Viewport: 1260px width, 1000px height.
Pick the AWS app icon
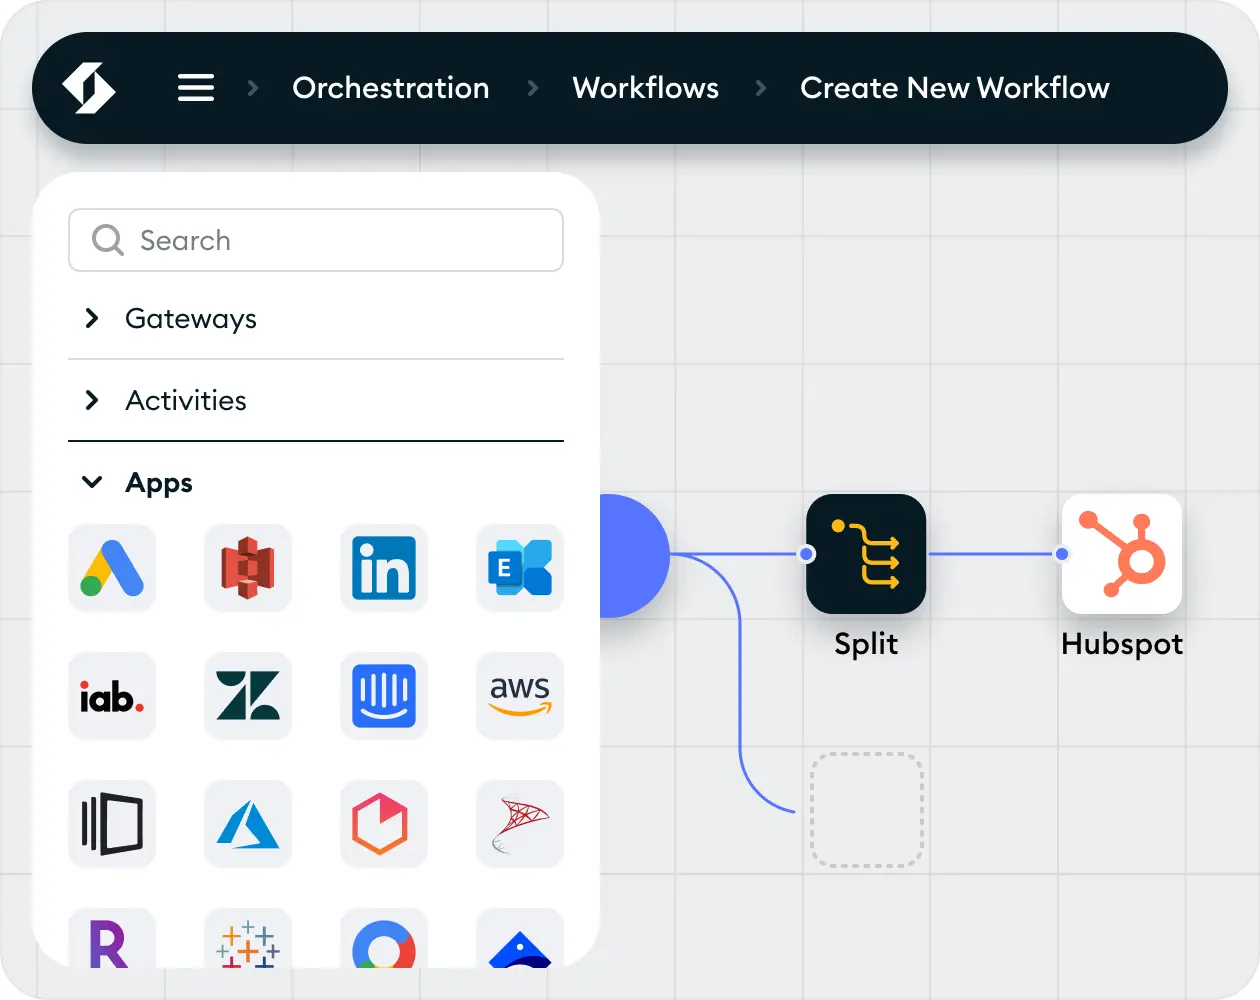click(520, 696)
